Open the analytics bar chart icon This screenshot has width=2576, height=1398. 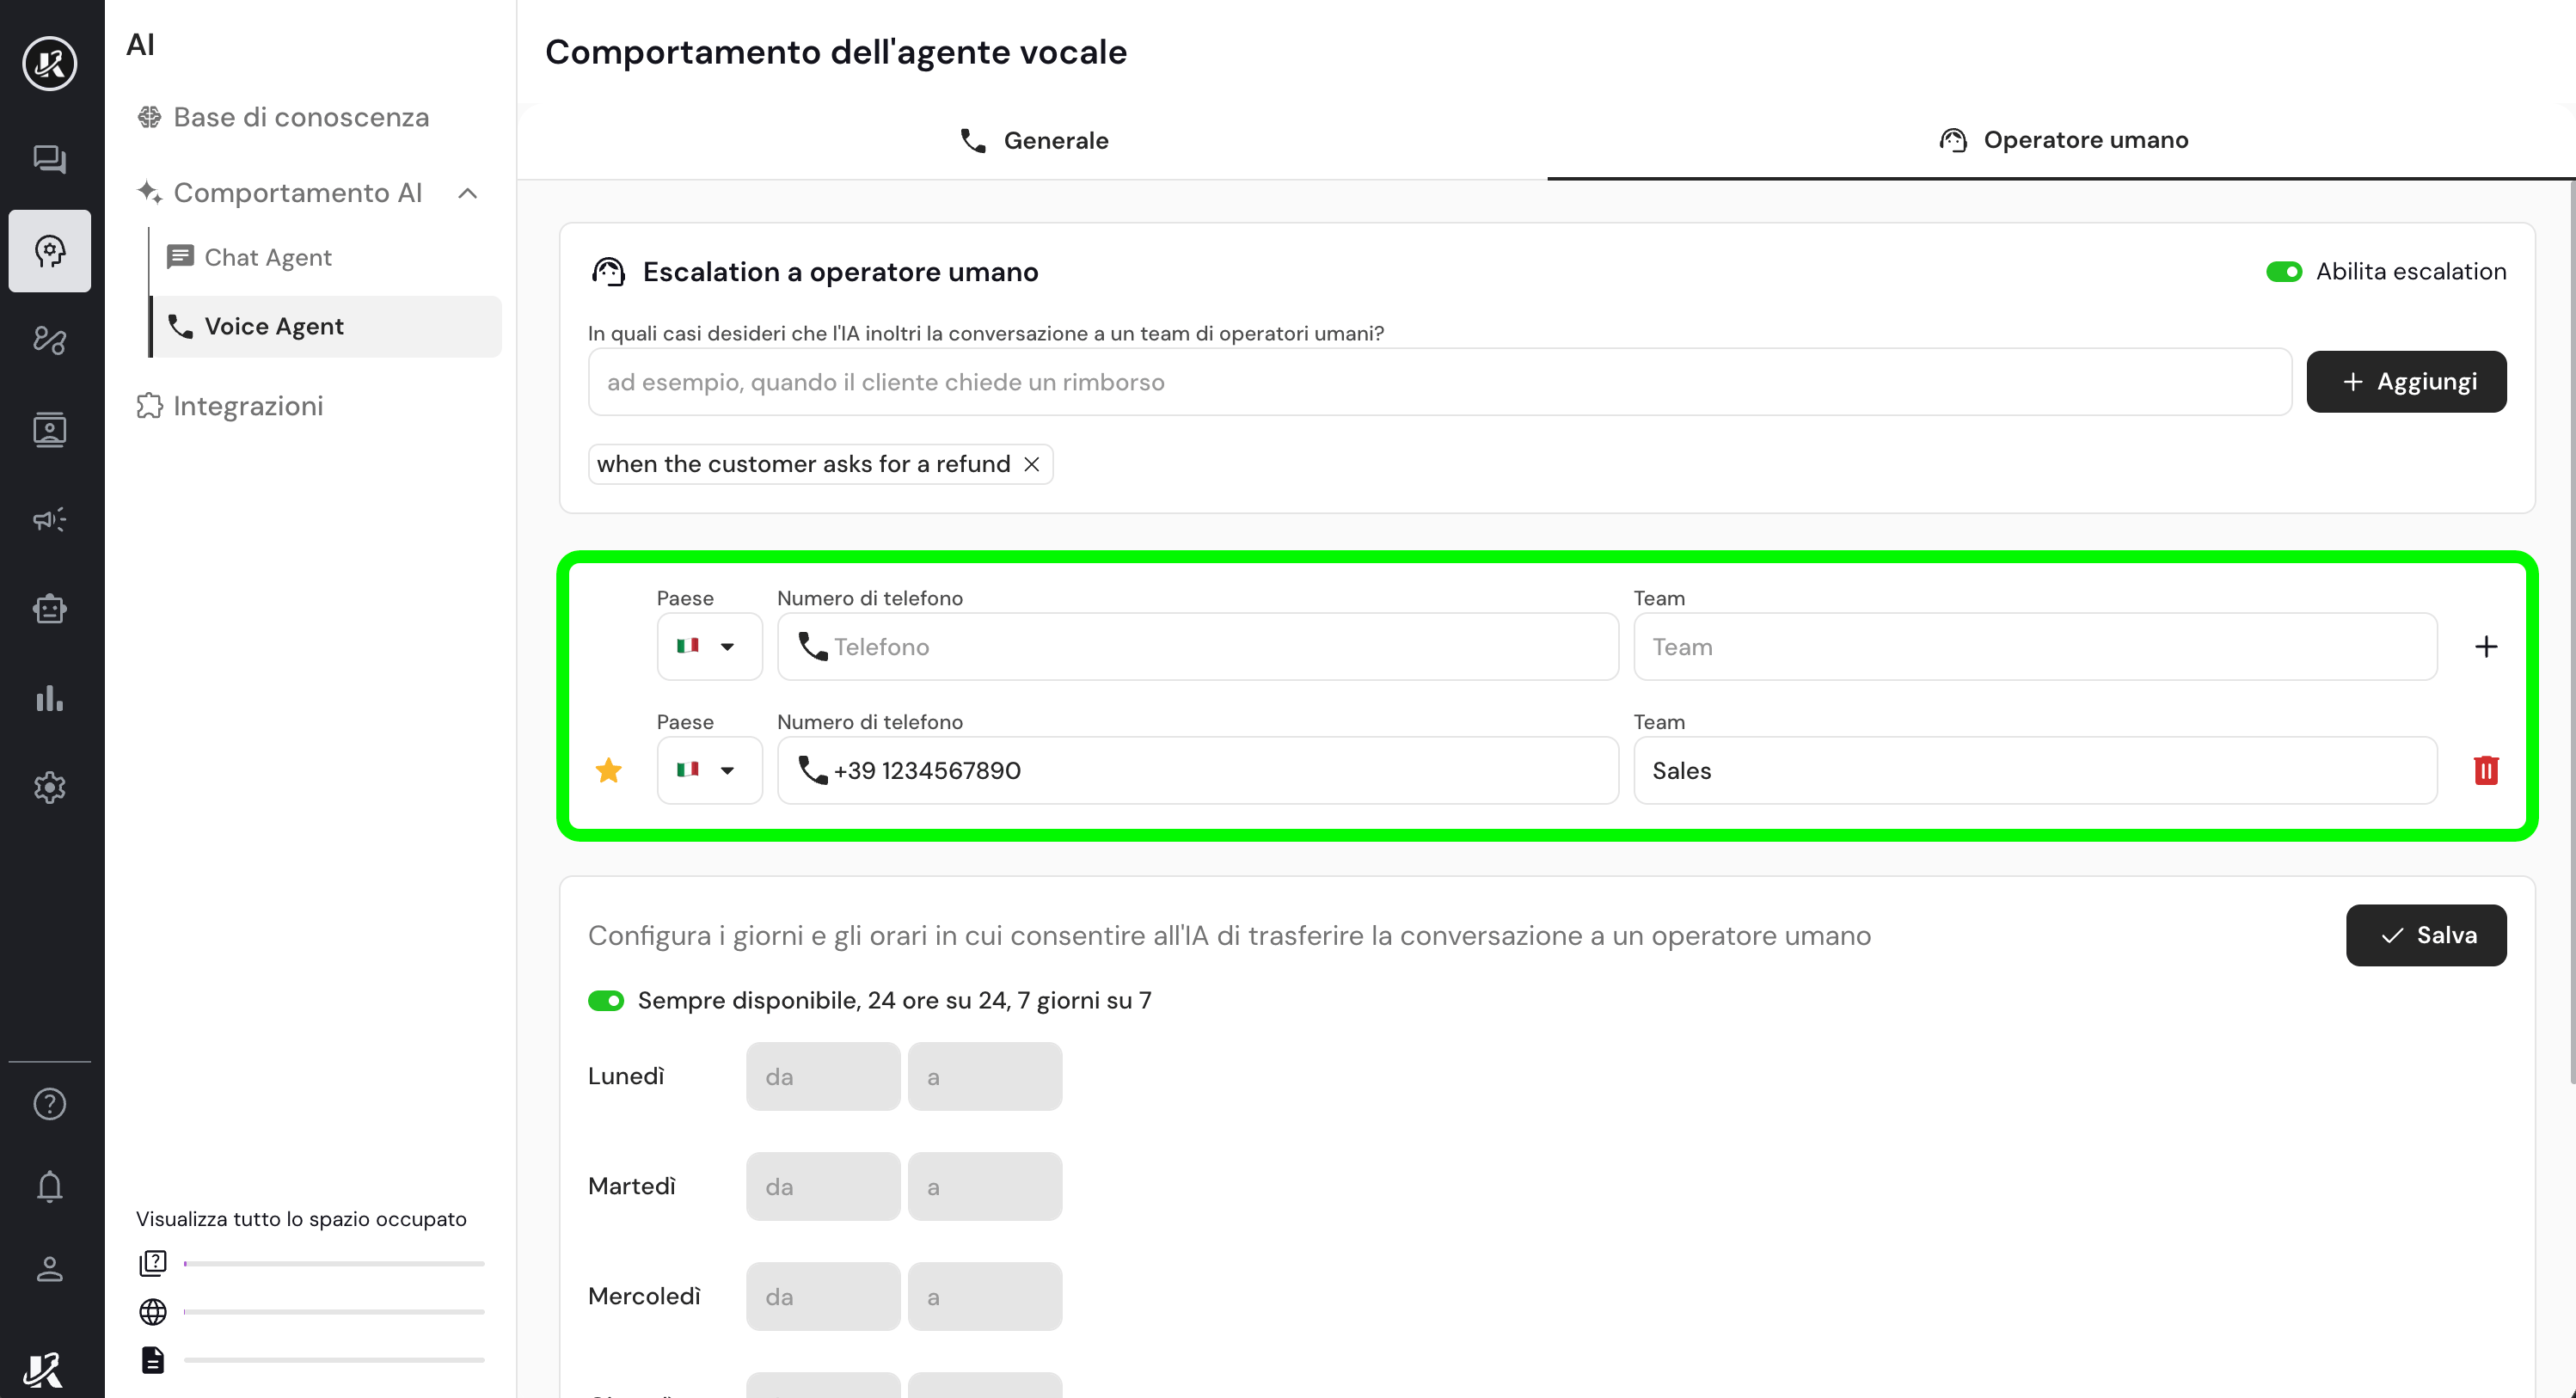(49, 698)
